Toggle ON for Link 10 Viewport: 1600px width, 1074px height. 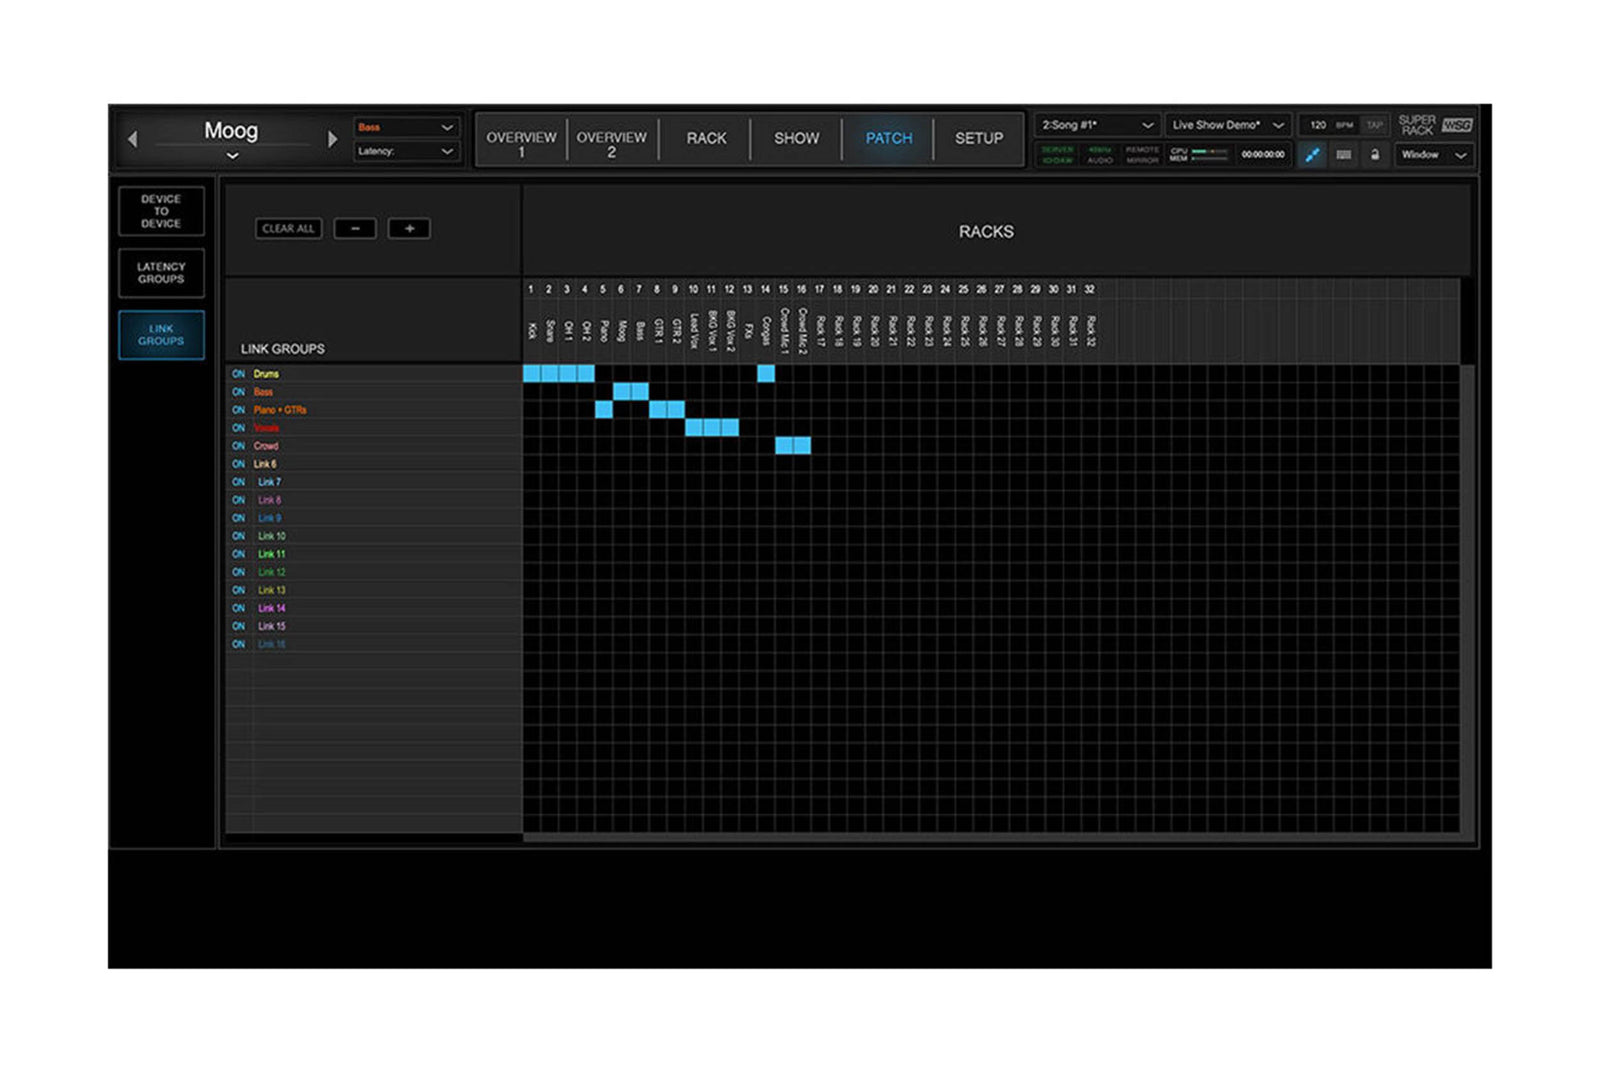click(x=238, y=536)
